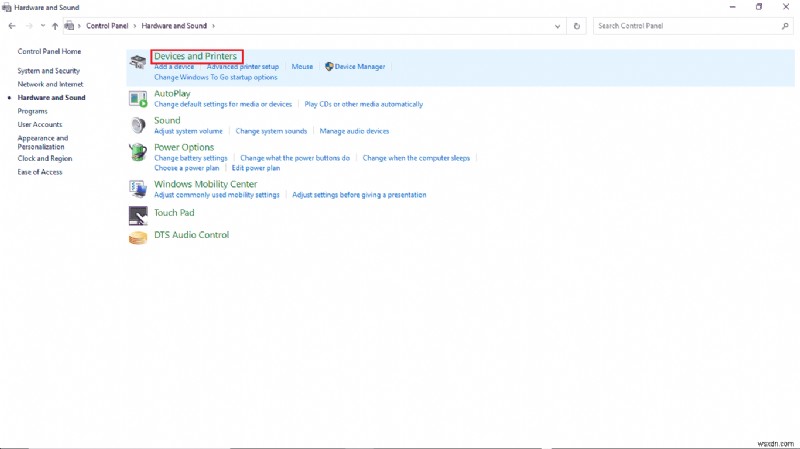Click Change when the computer sleeps

[x=416, y=158]
